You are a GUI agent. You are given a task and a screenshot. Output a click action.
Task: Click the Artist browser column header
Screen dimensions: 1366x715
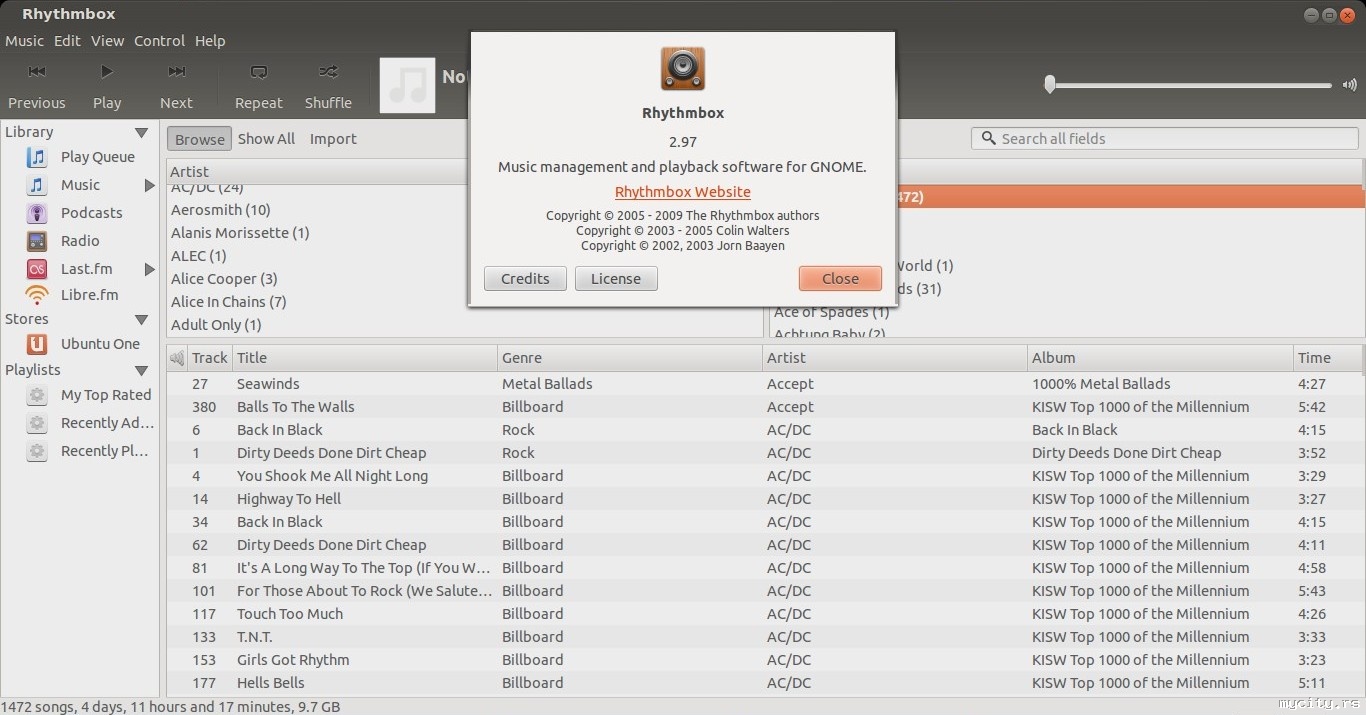[x=318, y=172]
